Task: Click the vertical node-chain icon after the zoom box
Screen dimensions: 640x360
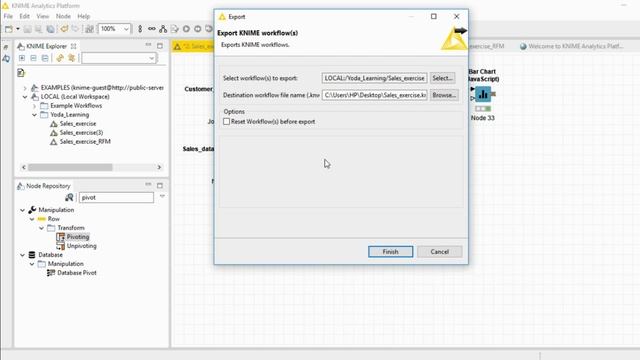Action: 140,29
